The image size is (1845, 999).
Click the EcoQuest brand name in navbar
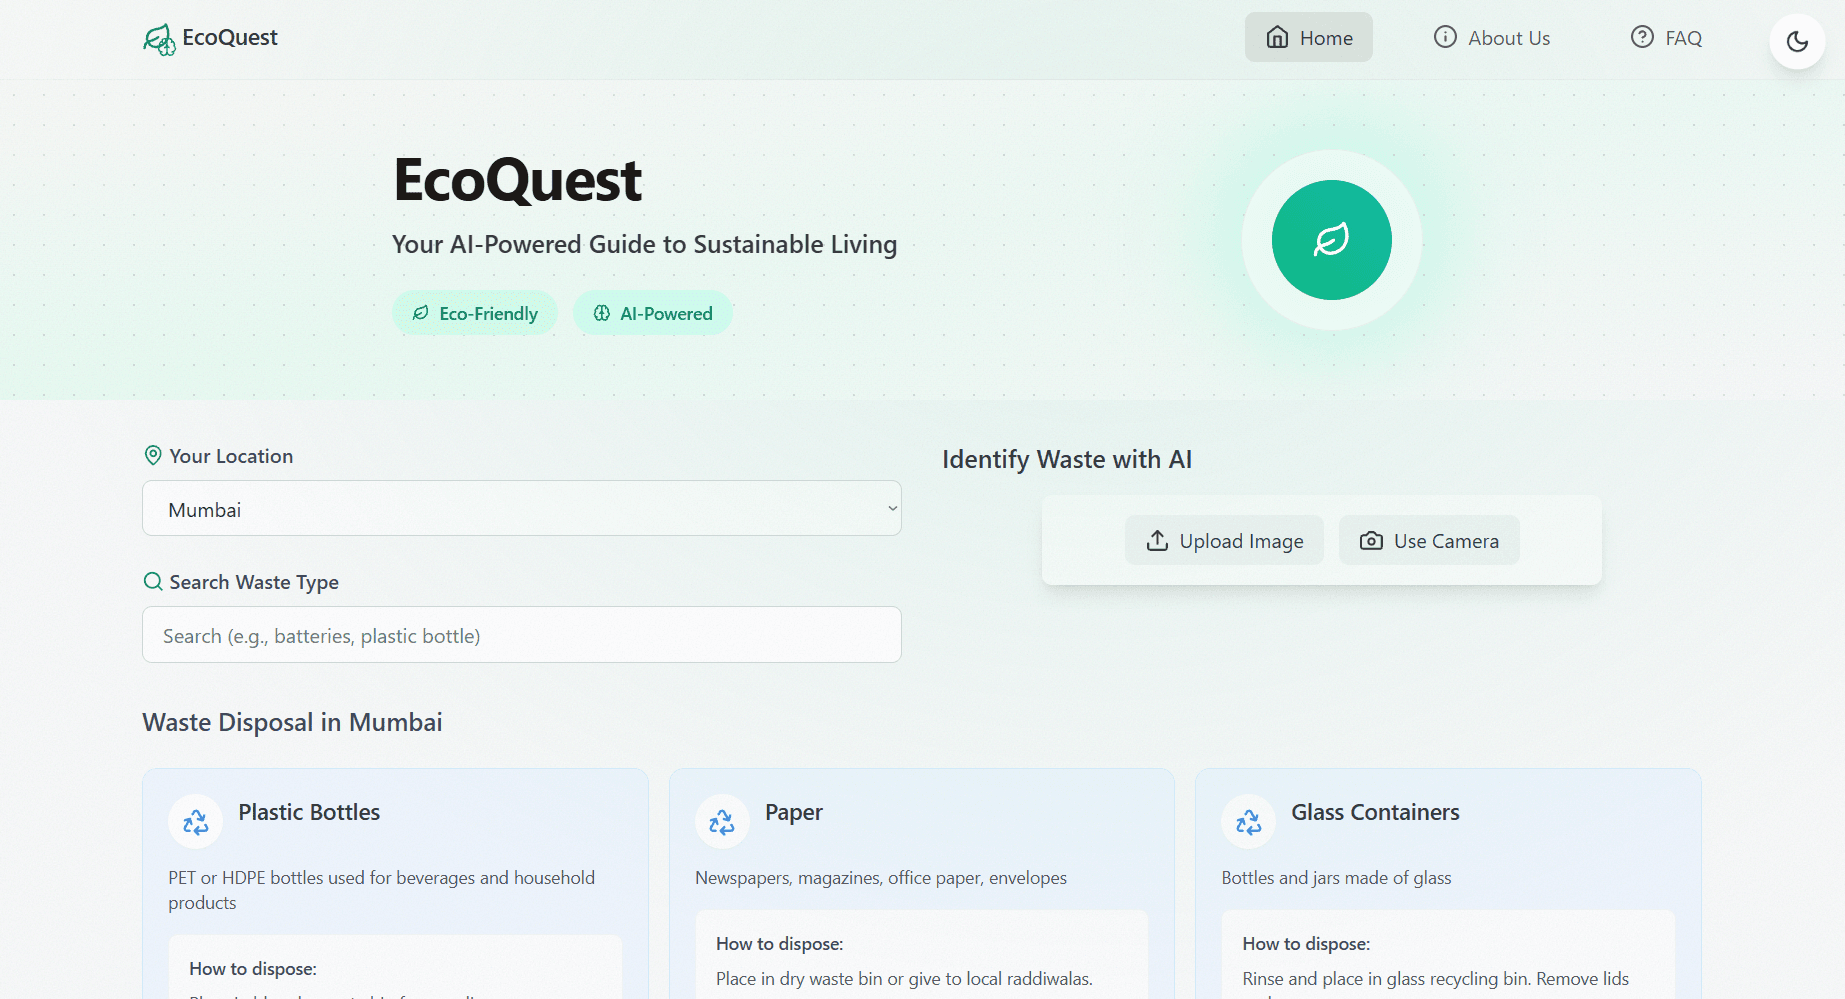point(230,38)
